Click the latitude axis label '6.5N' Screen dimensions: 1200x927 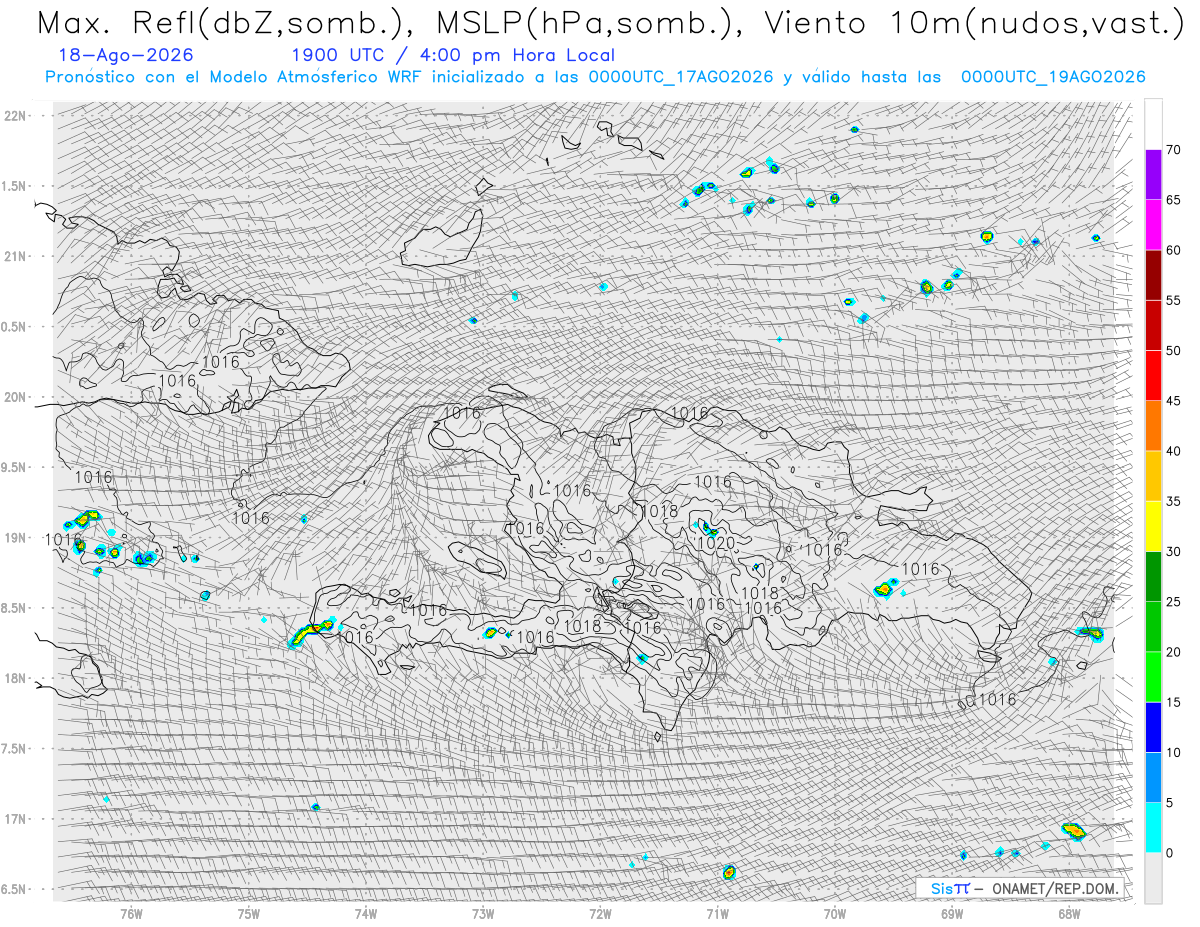click(13, 889)
